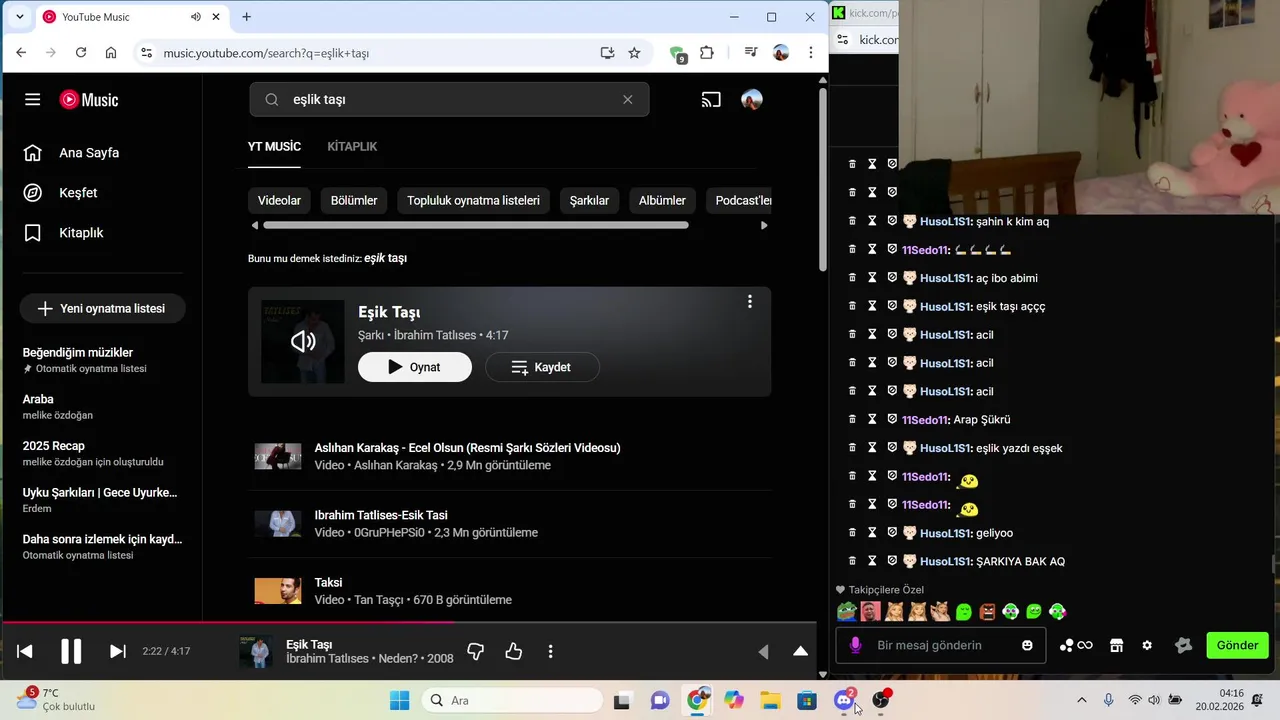Open Kick chat settings gear
Viewport: 1280px width, 720px height.
[x=1147, y=646]
